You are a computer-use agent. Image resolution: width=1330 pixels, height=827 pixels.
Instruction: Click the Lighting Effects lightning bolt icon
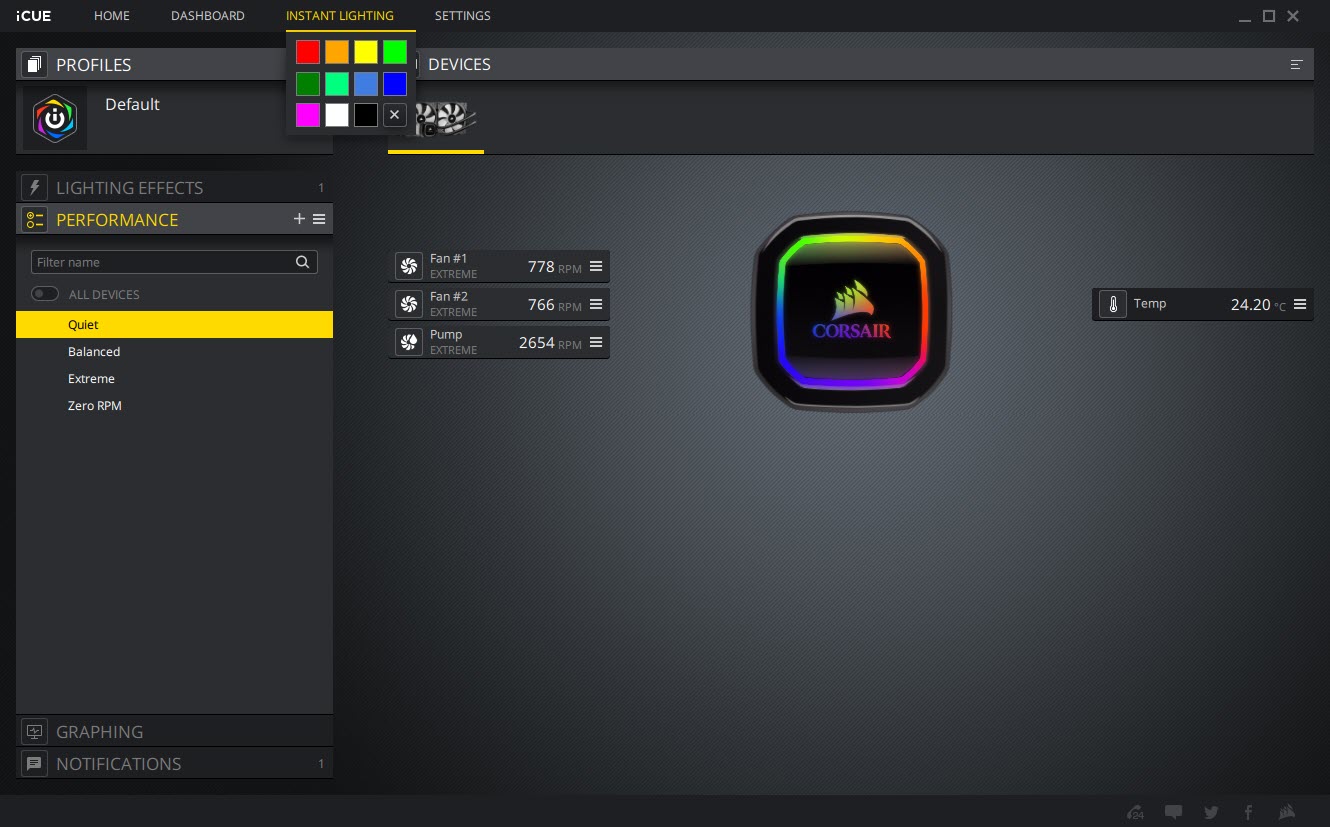tap(34, 188)
